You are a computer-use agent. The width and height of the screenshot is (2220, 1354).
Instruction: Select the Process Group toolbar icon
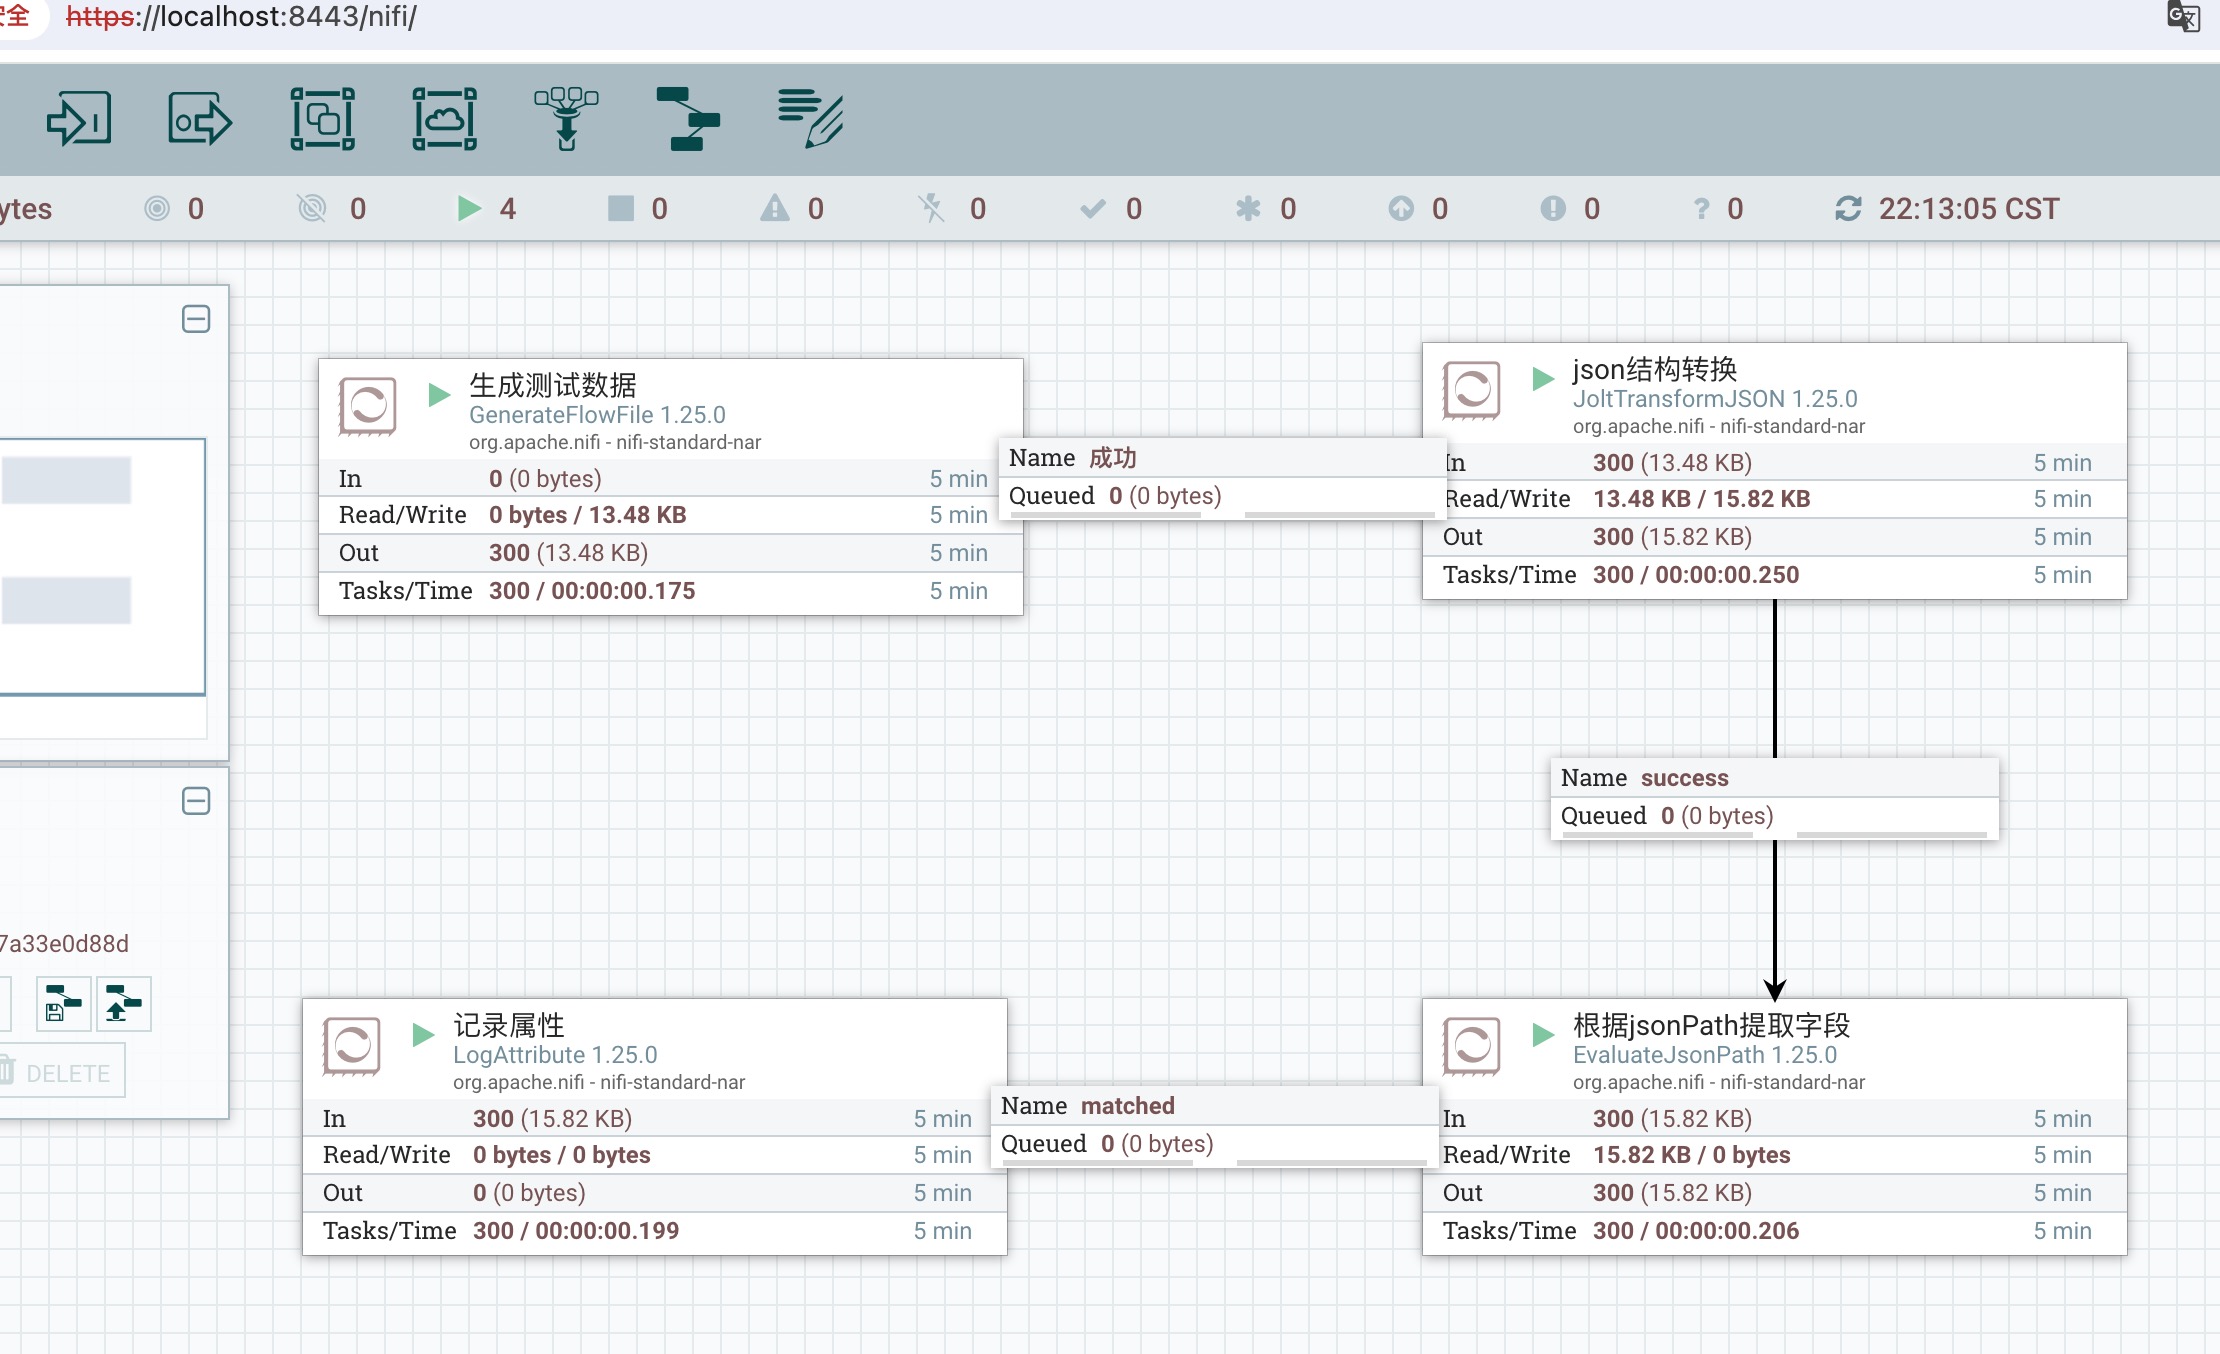(322, 120)
